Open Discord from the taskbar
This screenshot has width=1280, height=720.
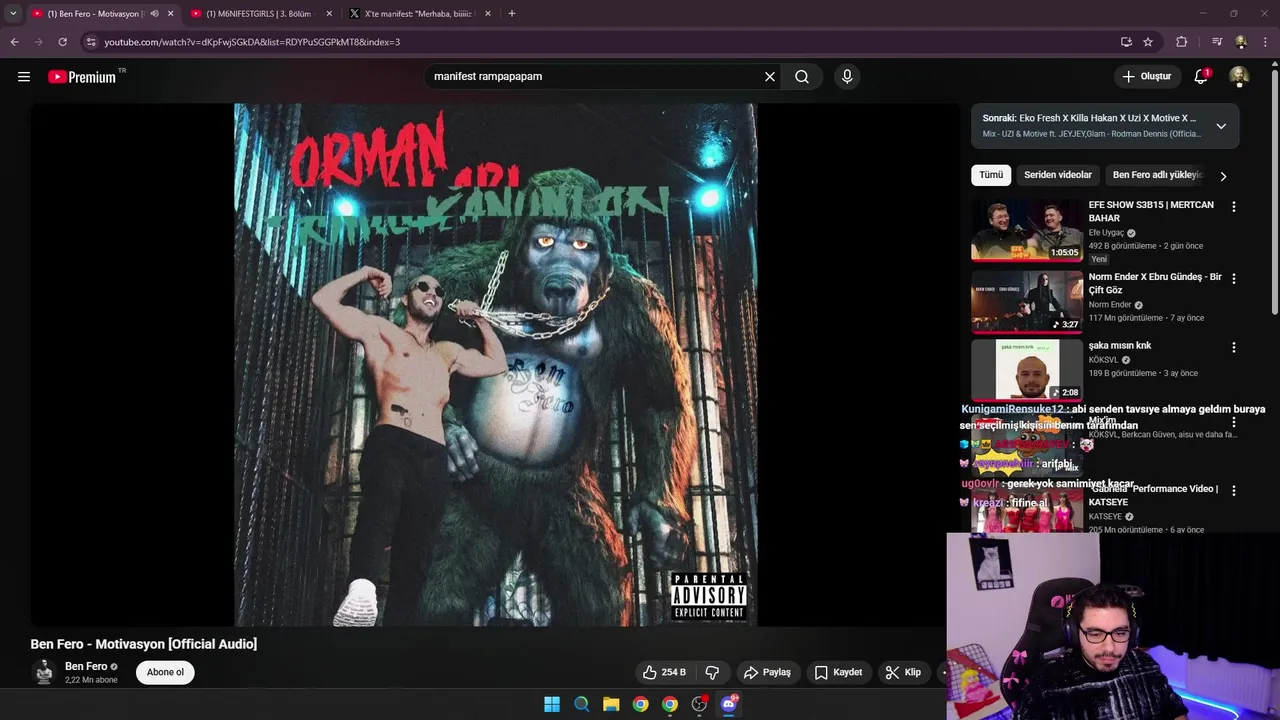click(x=729, y=704)
